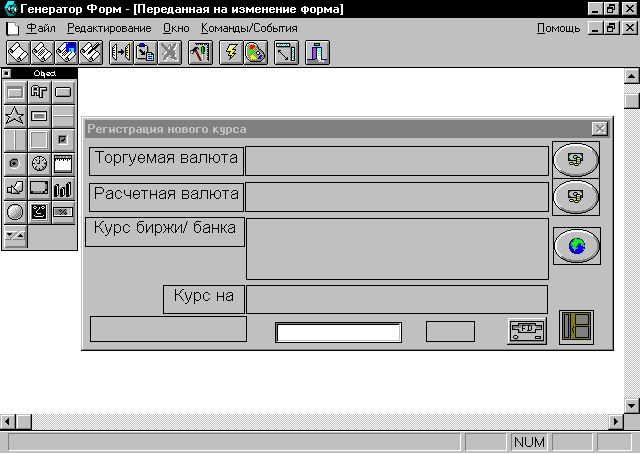Open the Помощь help menu
This screenshot has height=454, width=640.
click(x=558, y=29)
